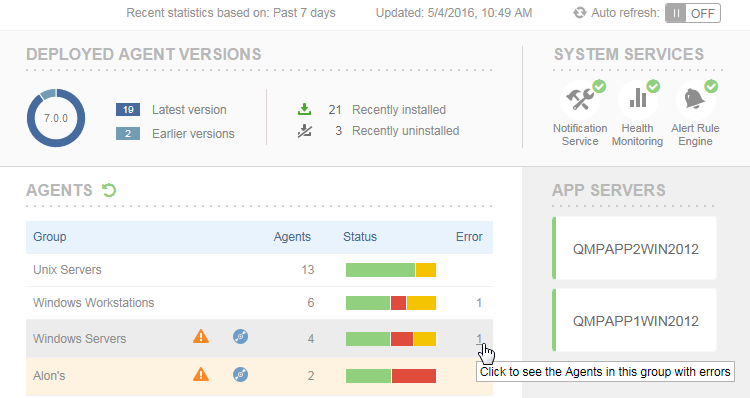
Task: Sort by the Group column header
Action: 50,237
